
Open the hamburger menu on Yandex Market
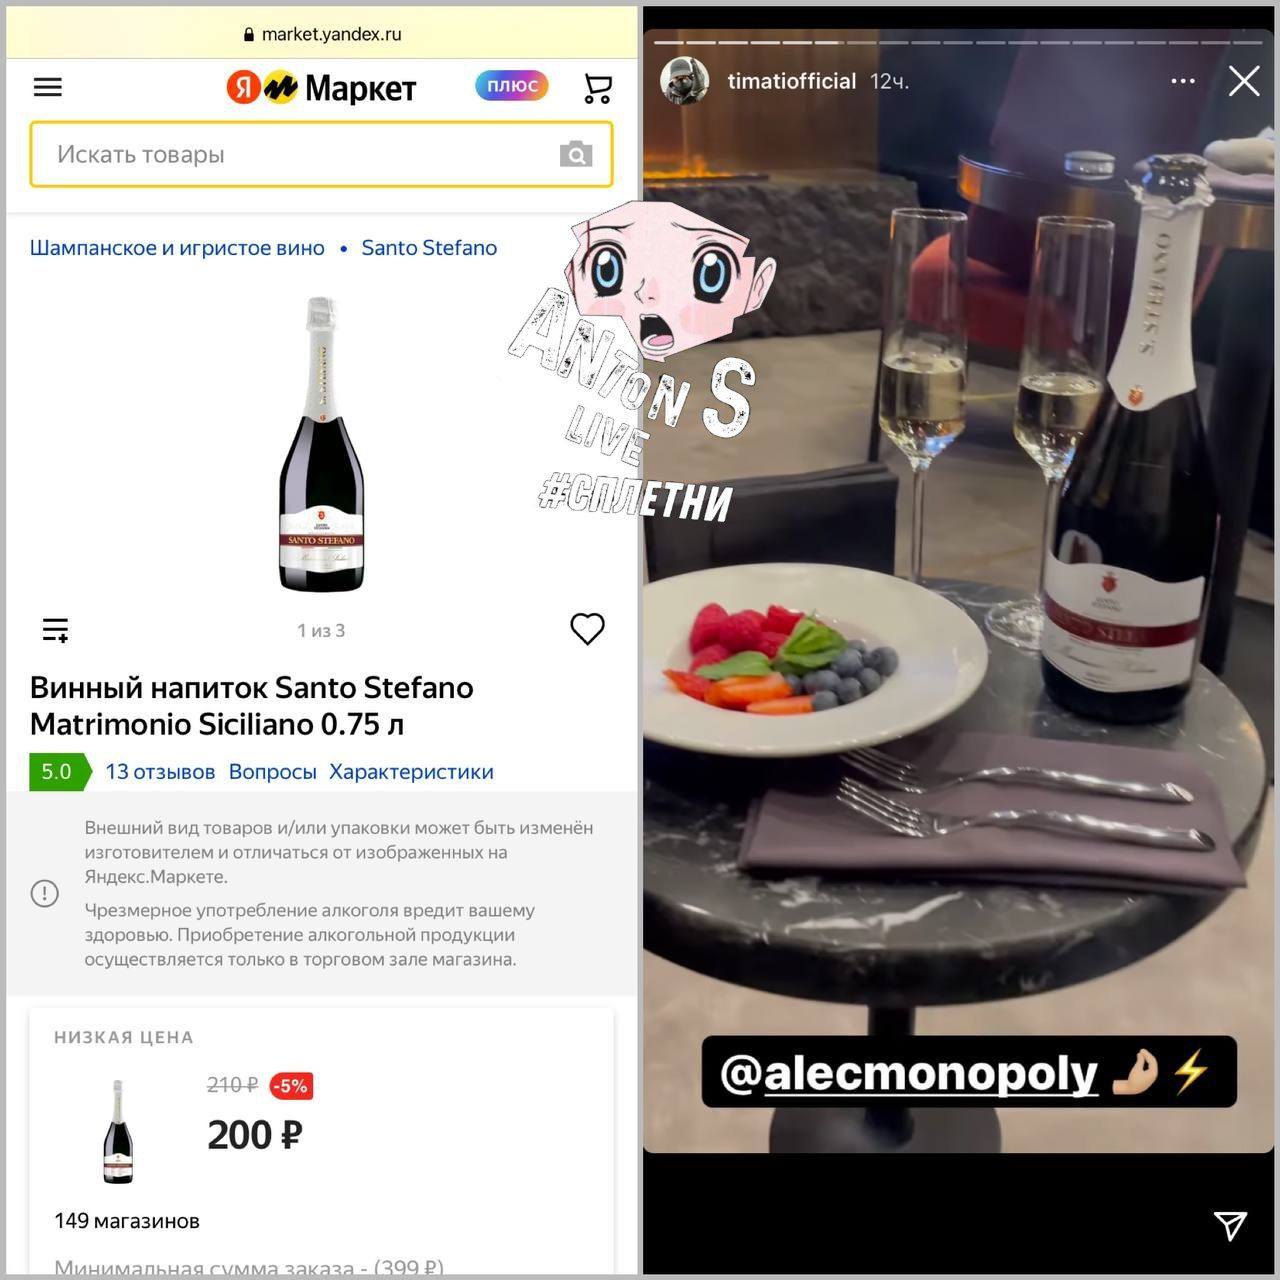pyautogui.click(x=48, y=87)
